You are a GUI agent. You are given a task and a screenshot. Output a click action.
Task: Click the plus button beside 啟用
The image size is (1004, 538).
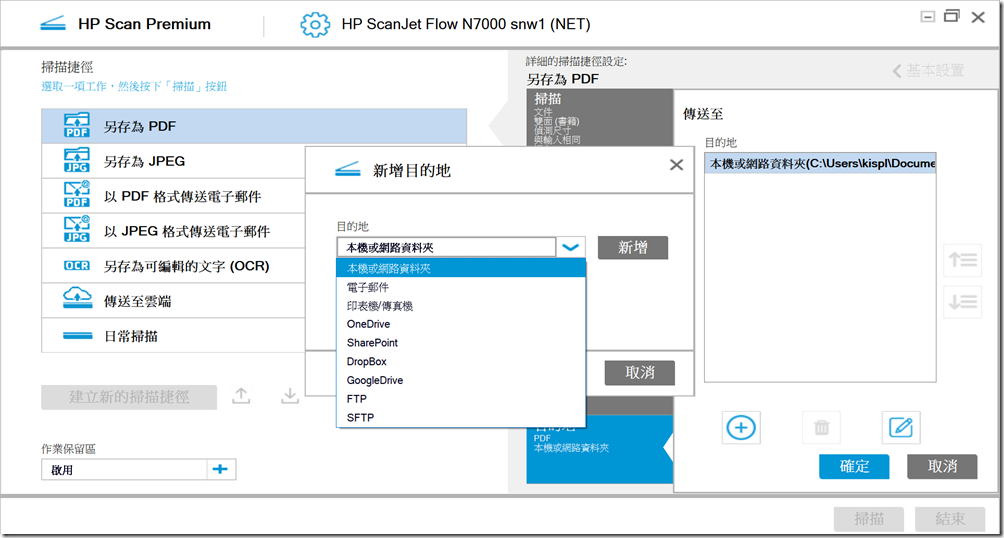221,469
